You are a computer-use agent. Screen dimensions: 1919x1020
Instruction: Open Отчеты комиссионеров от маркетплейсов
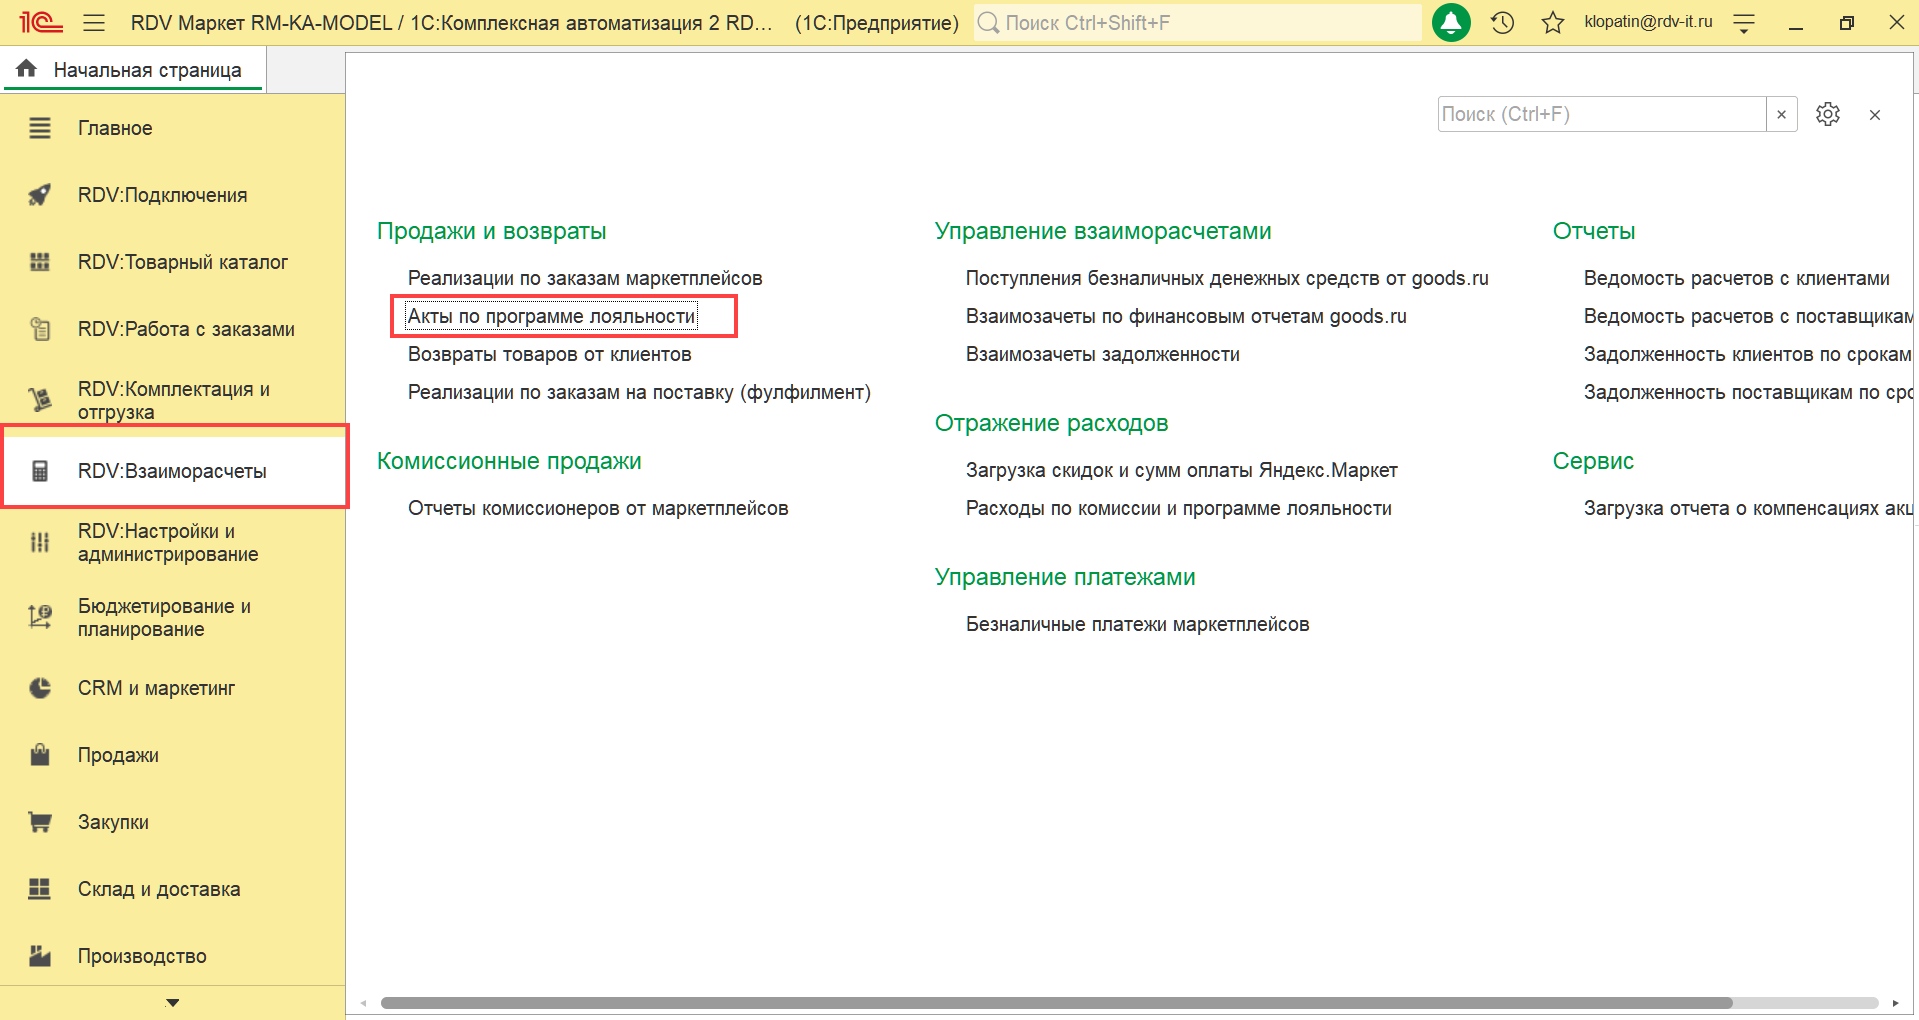pyautogui.click(x=598, y=508)
